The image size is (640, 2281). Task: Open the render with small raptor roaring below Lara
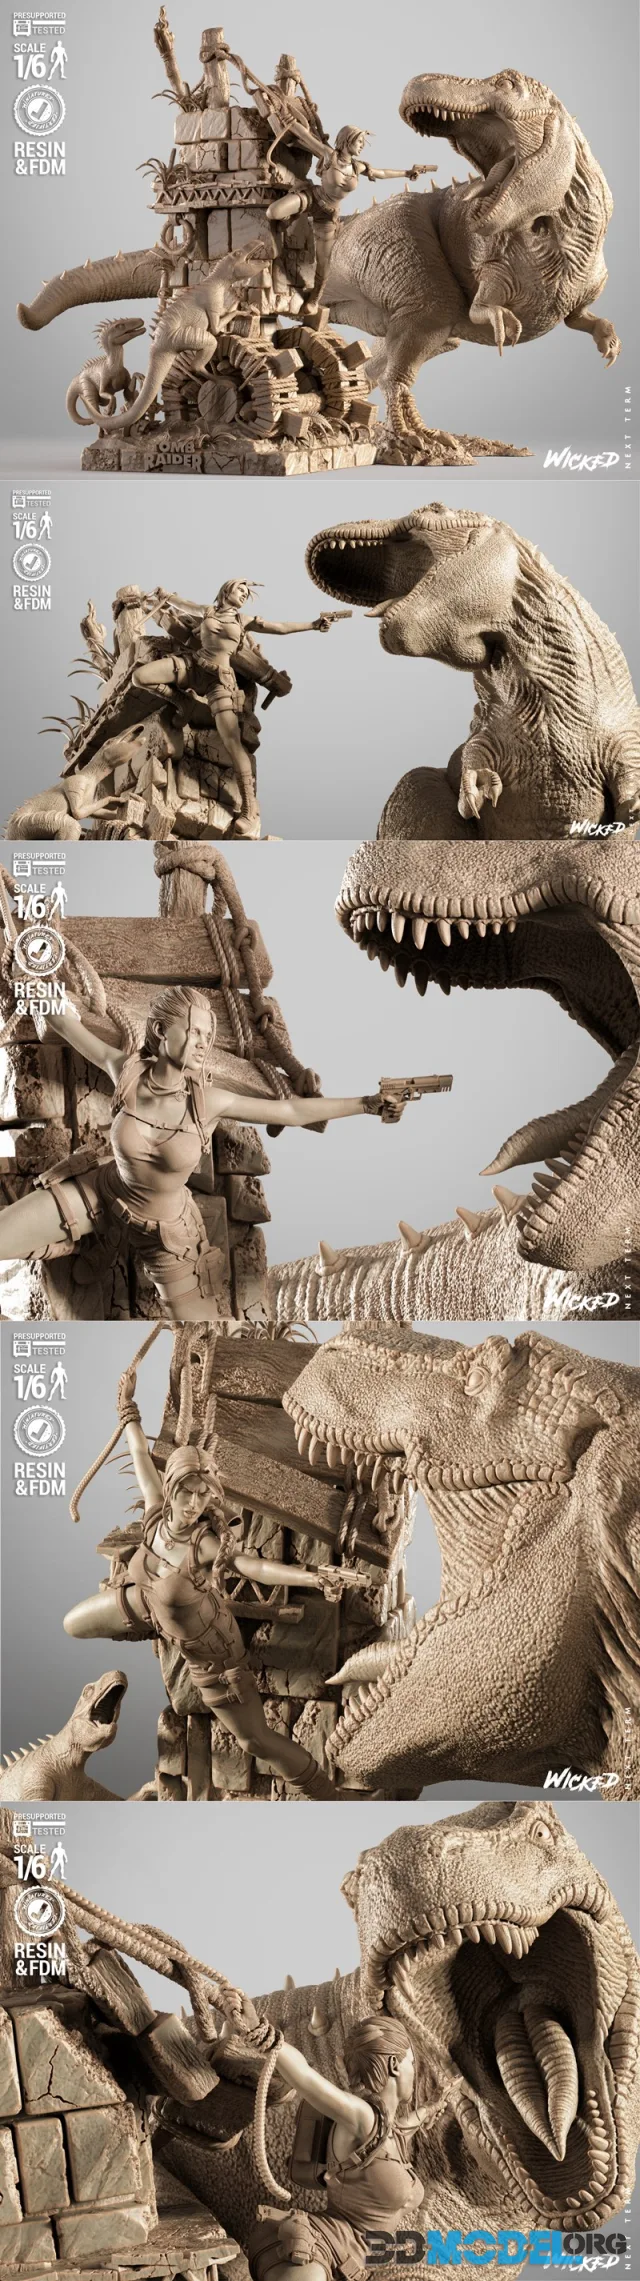pyautogui.click(x=320, y=1562)
